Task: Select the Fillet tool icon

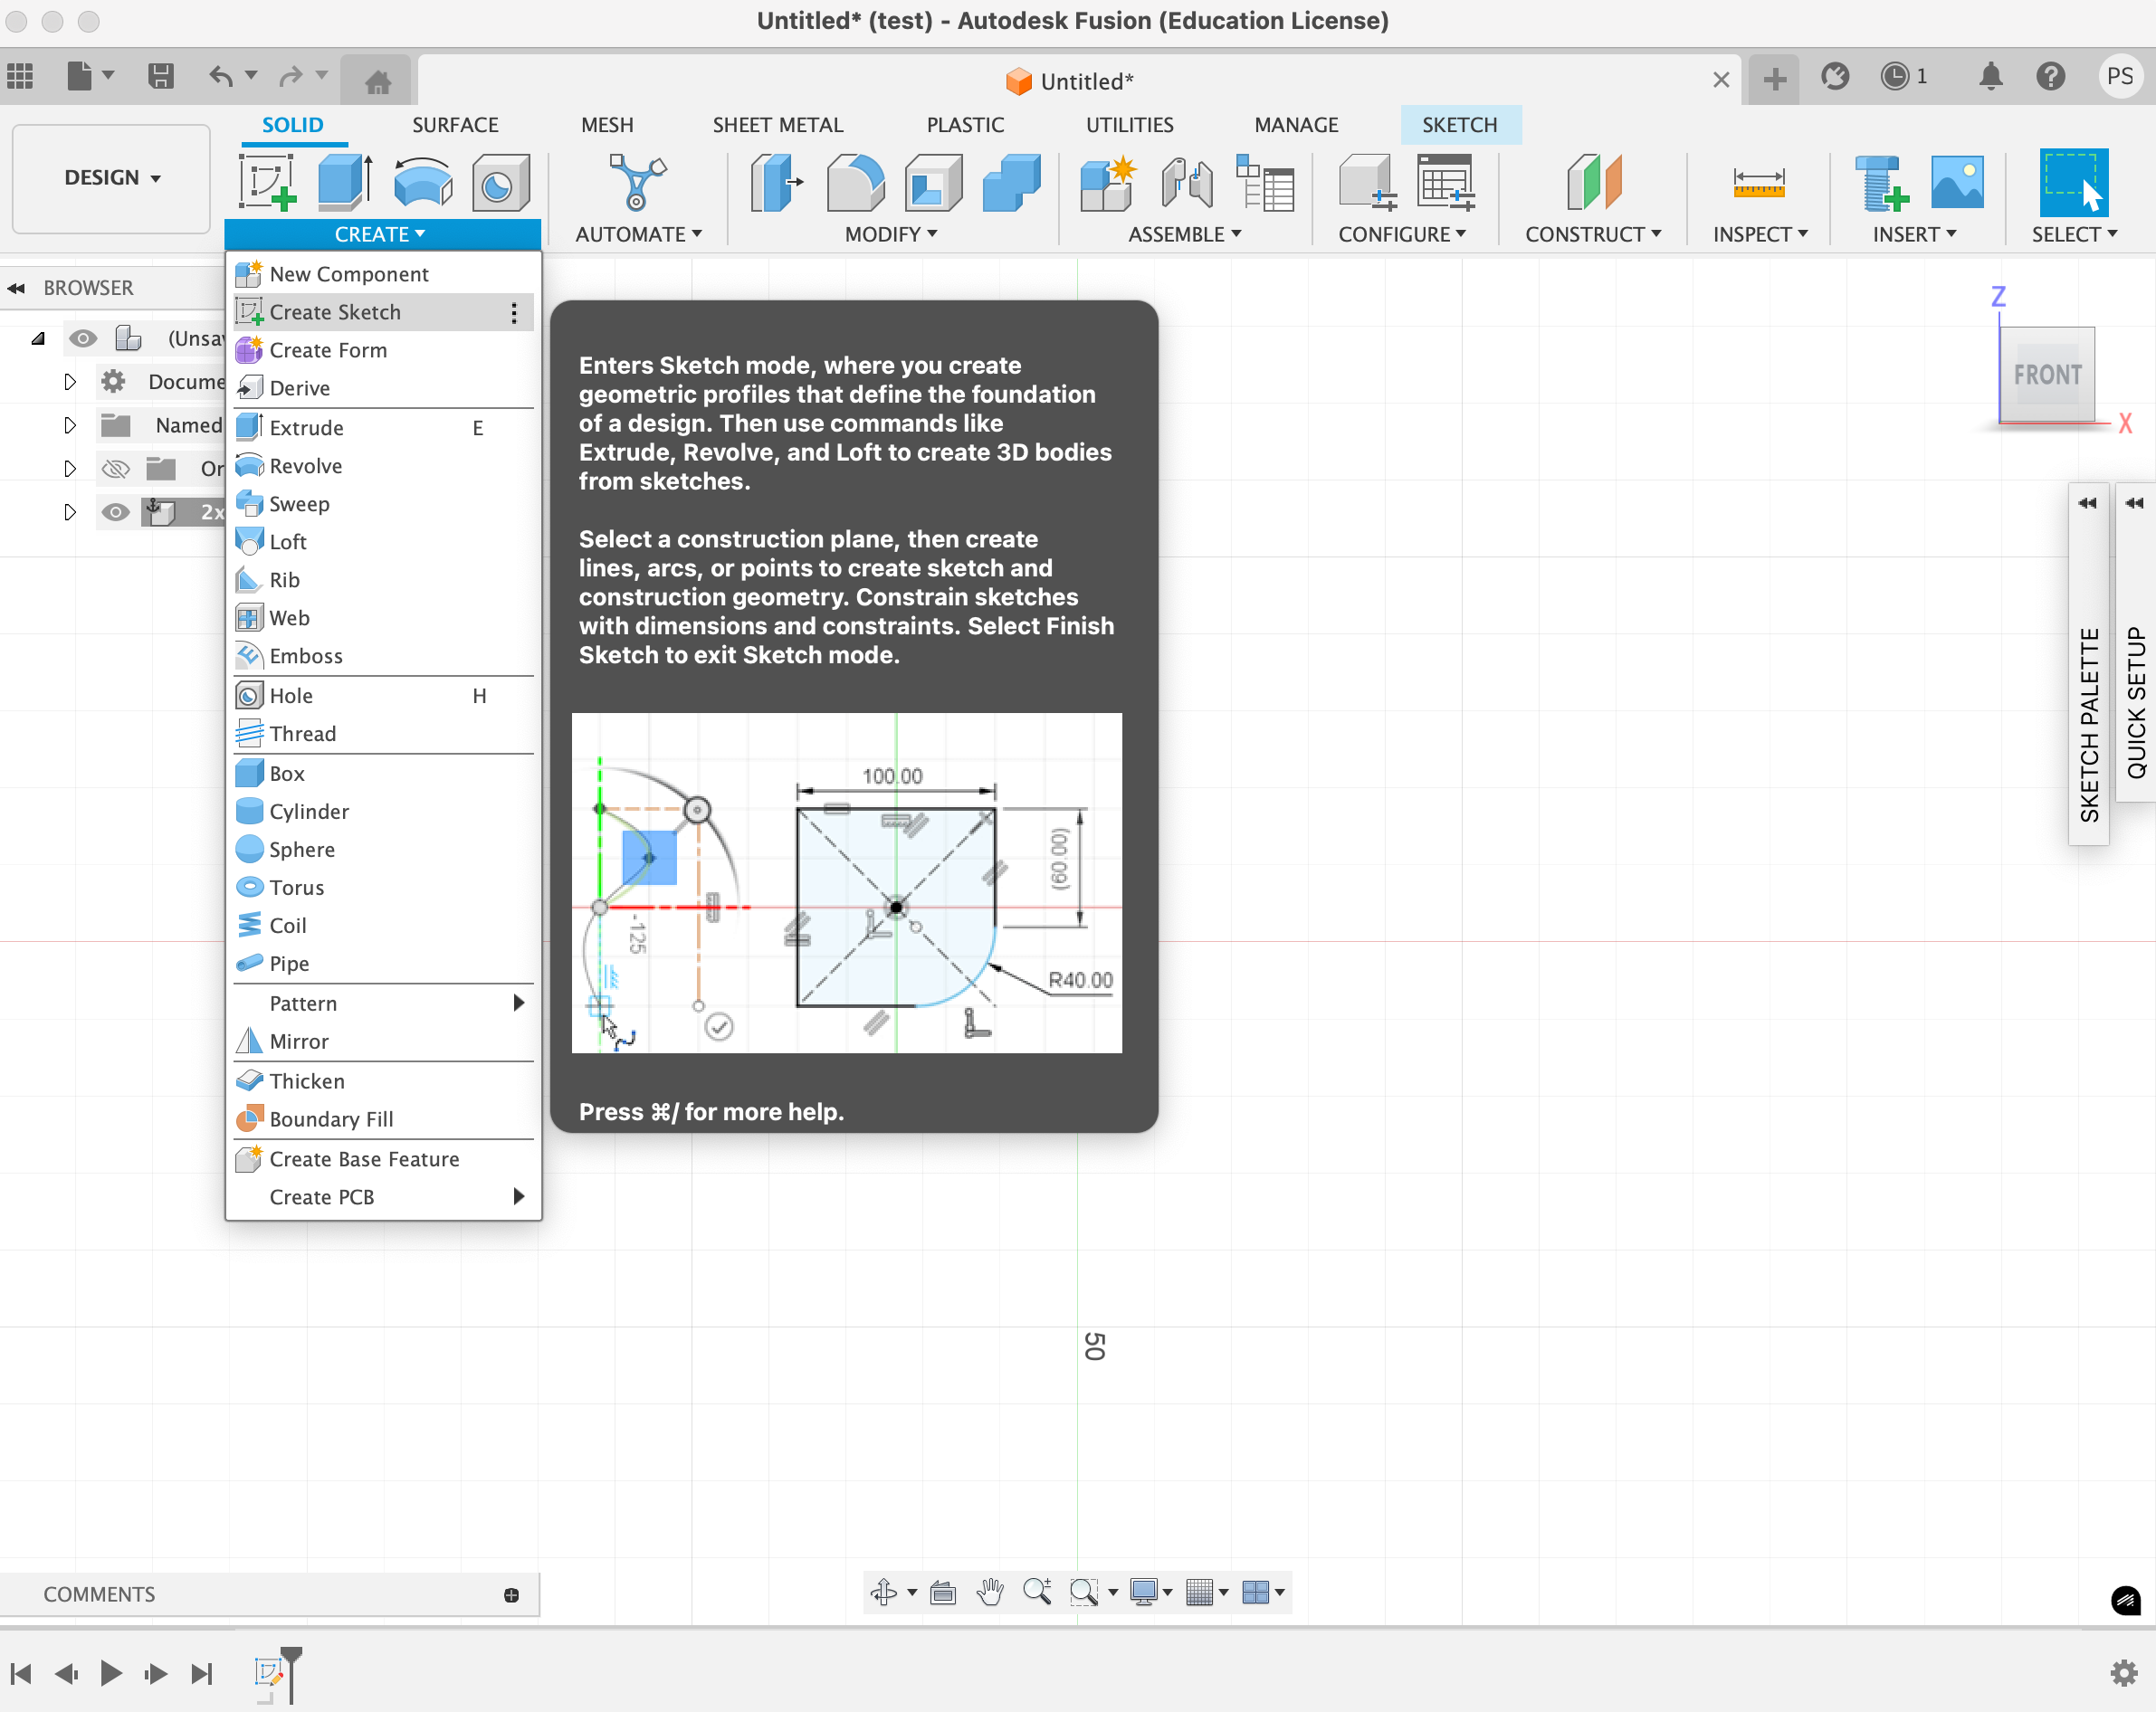Action: 855,183
